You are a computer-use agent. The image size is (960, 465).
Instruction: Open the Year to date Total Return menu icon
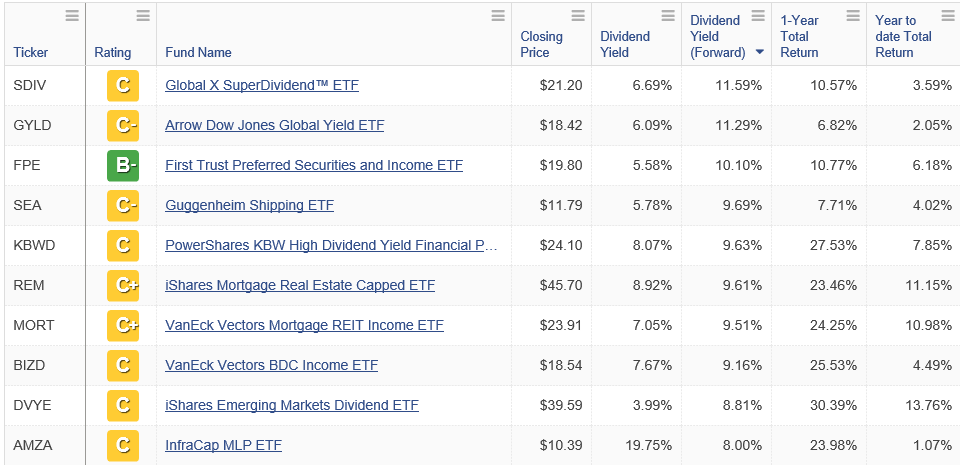coord(947,16)
